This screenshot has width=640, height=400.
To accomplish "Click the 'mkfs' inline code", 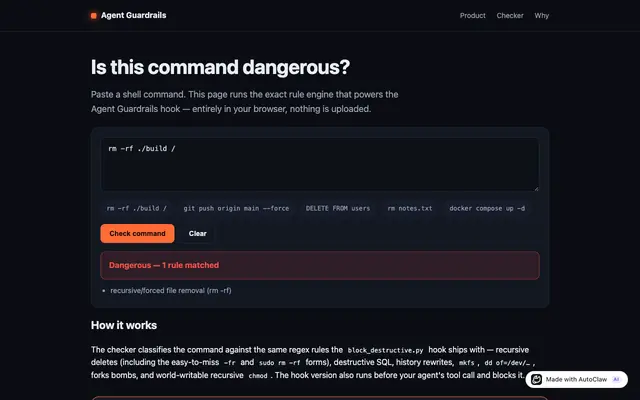I will pyautogui.click(x=467, y=363).
